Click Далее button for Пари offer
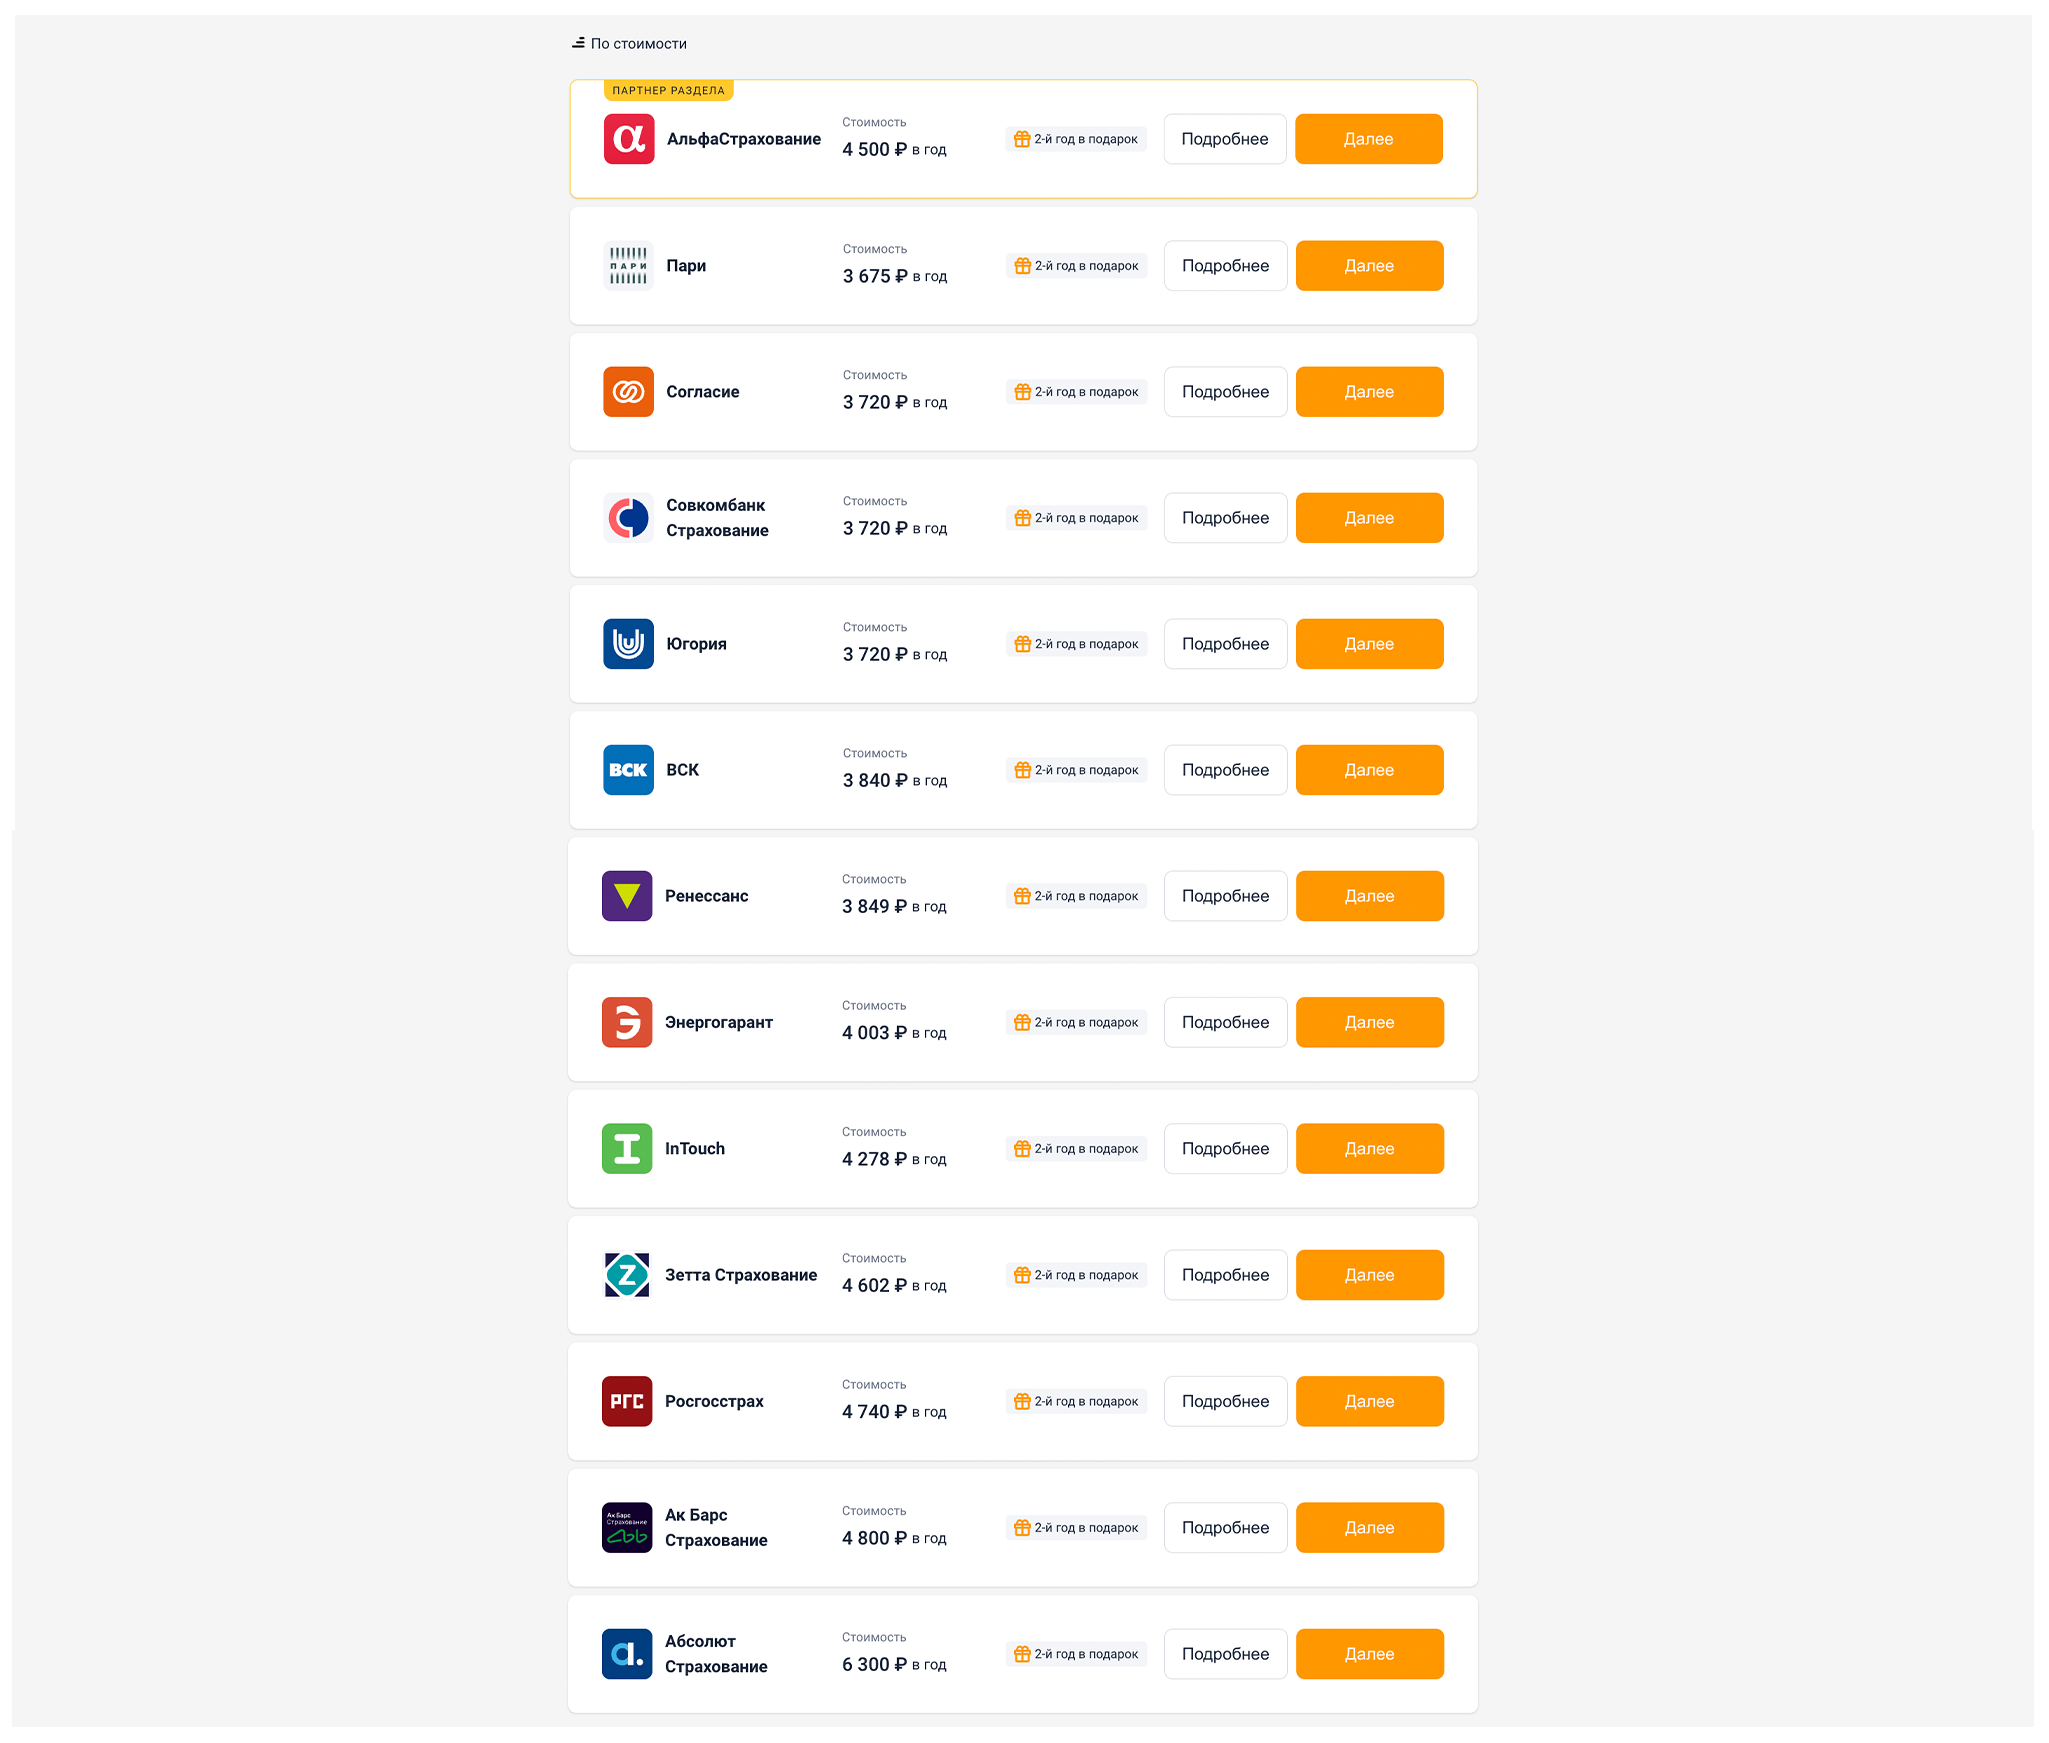 (1368, 265)
